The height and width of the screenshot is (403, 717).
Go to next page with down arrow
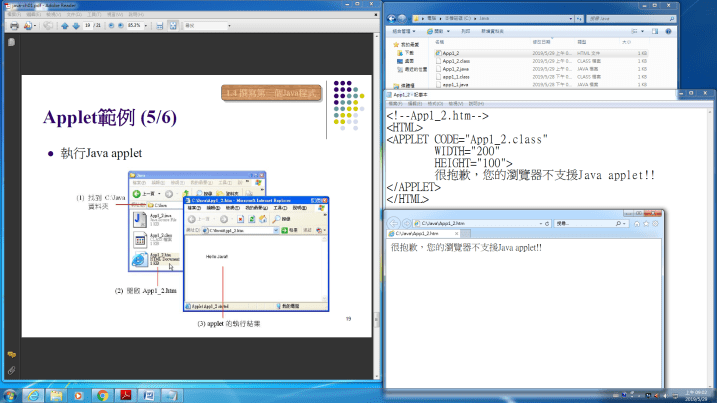click(76, 28)
